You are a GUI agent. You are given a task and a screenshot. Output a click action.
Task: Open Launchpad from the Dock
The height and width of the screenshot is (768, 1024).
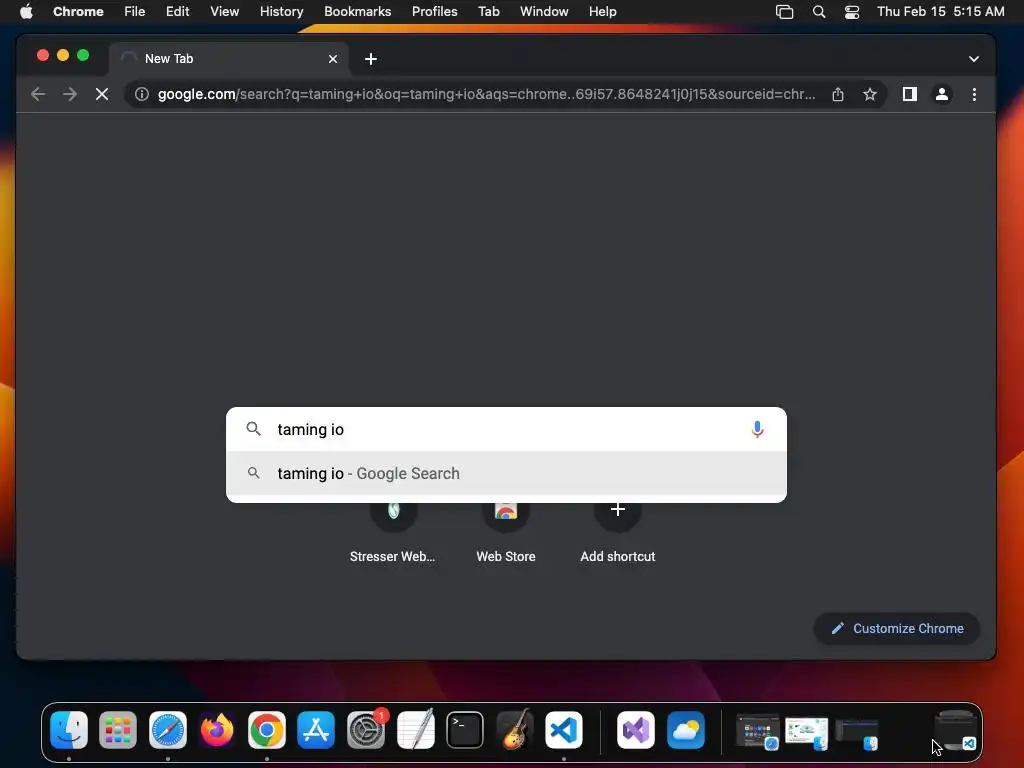(x=118, y=729)
